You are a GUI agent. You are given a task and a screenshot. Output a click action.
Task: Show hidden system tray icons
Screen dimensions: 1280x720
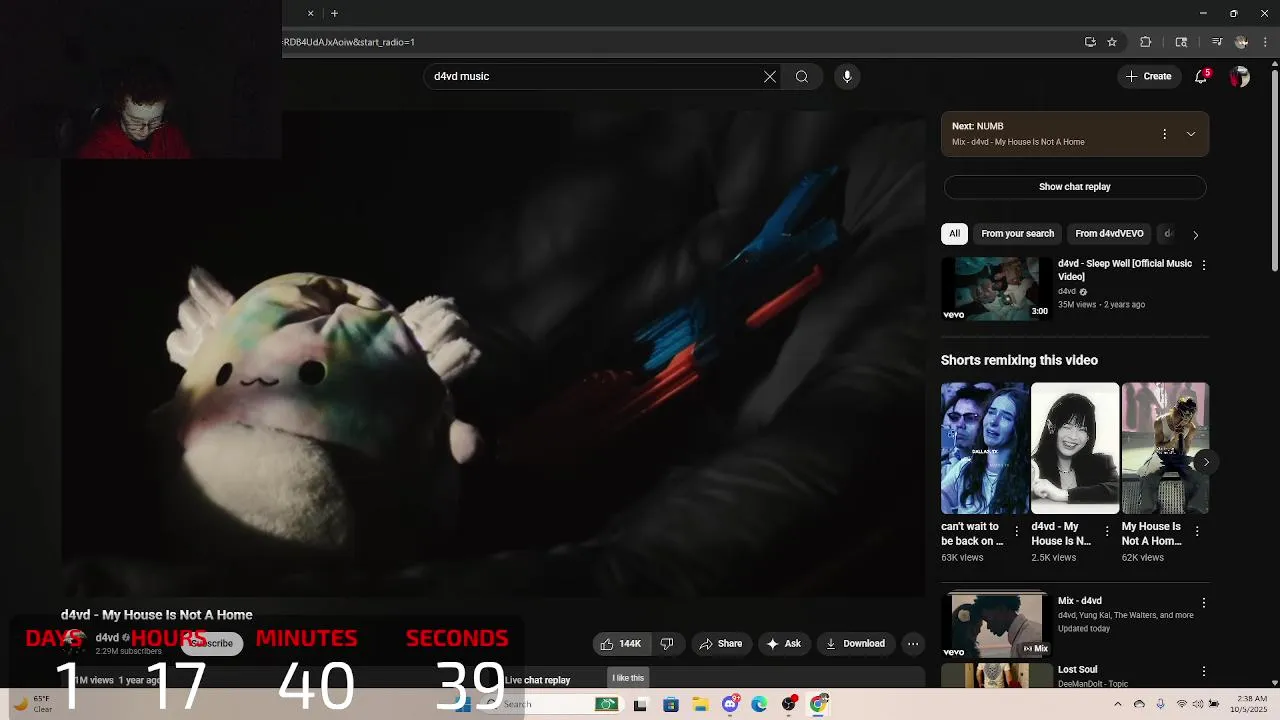1117,704
